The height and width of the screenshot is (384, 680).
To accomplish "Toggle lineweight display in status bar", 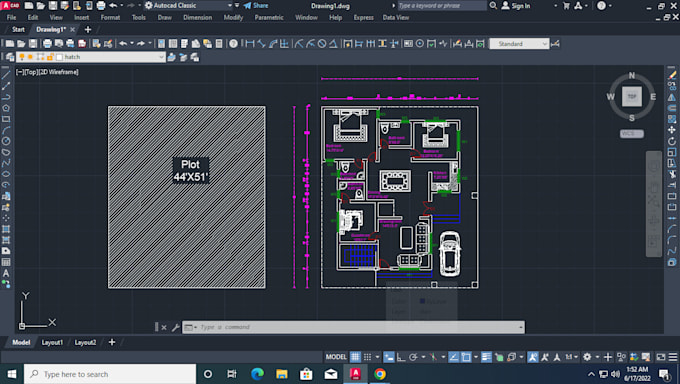I will click(486, 357).
